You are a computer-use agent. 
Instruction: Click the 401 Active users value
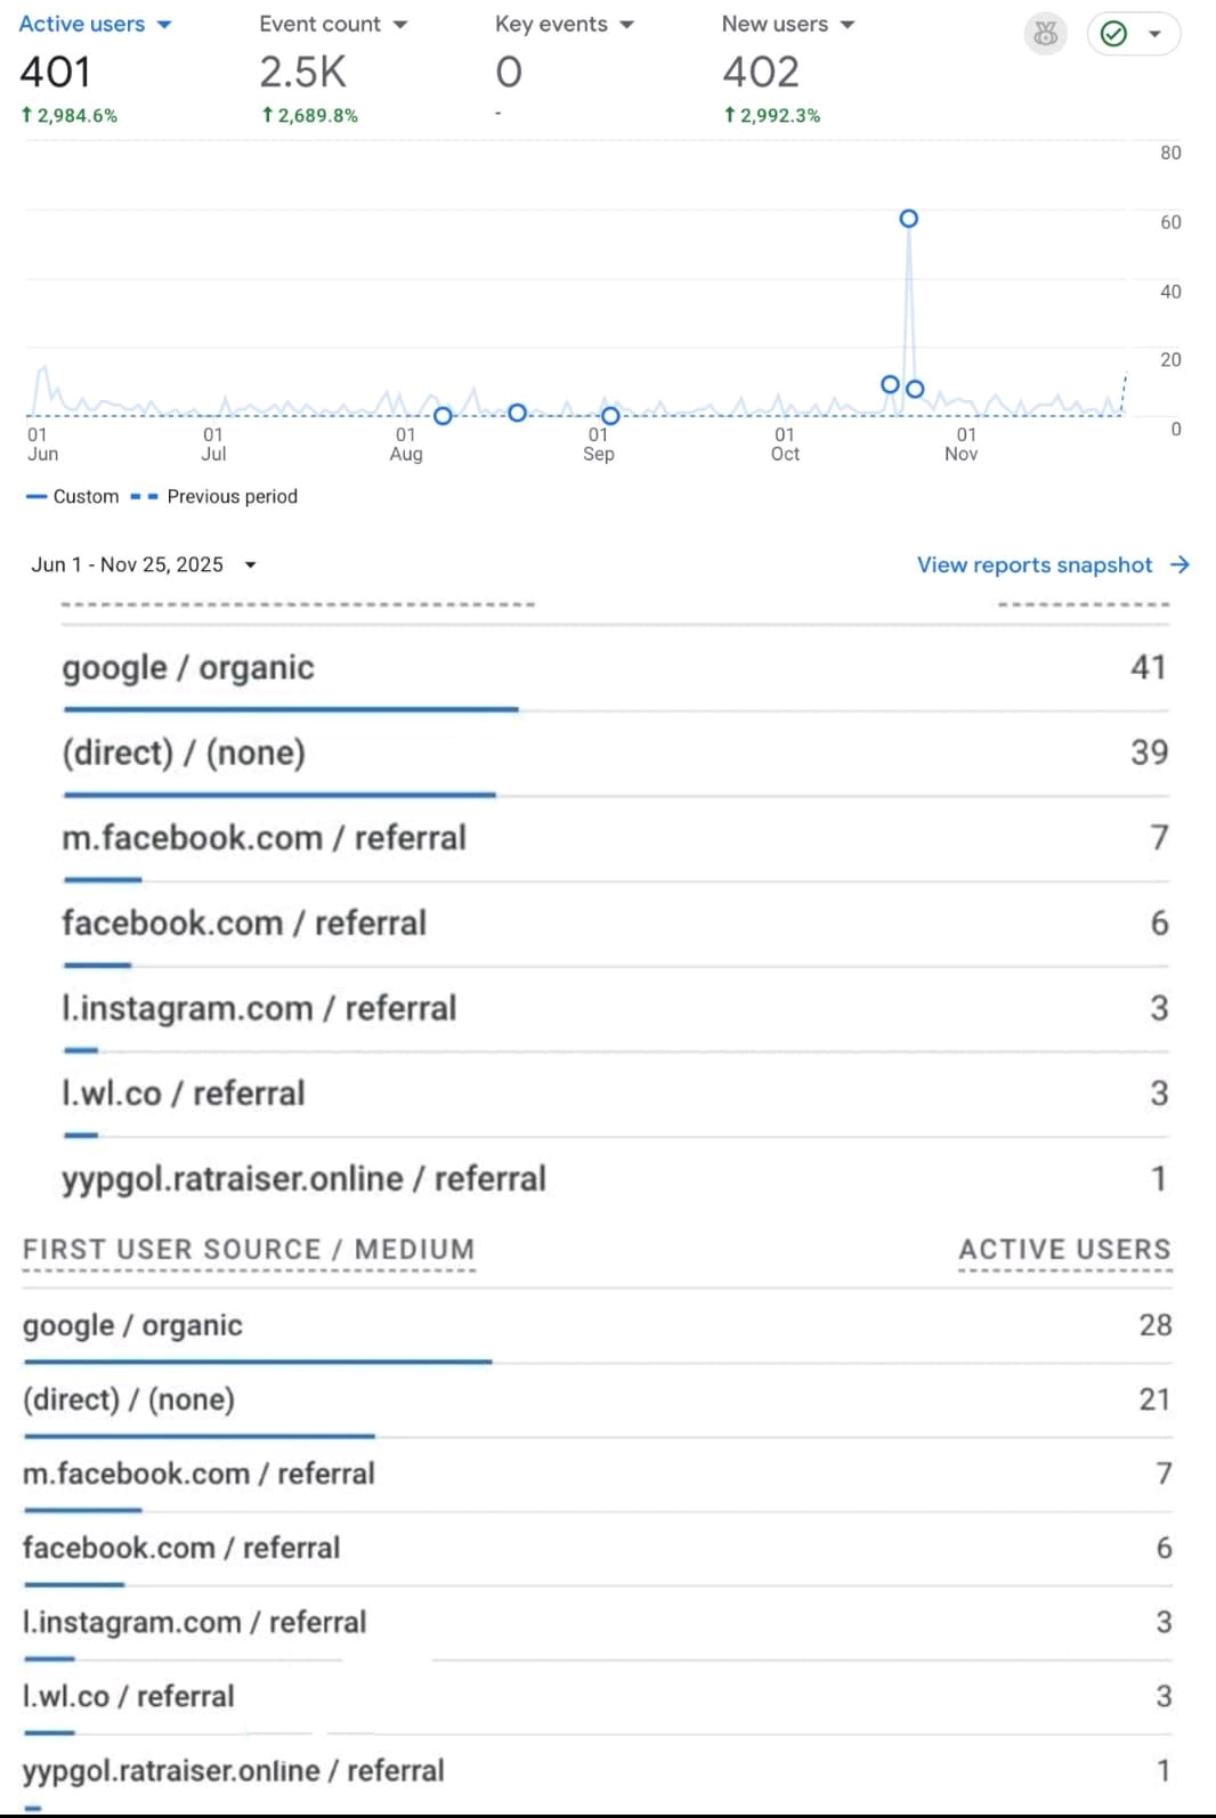[55, 70]
